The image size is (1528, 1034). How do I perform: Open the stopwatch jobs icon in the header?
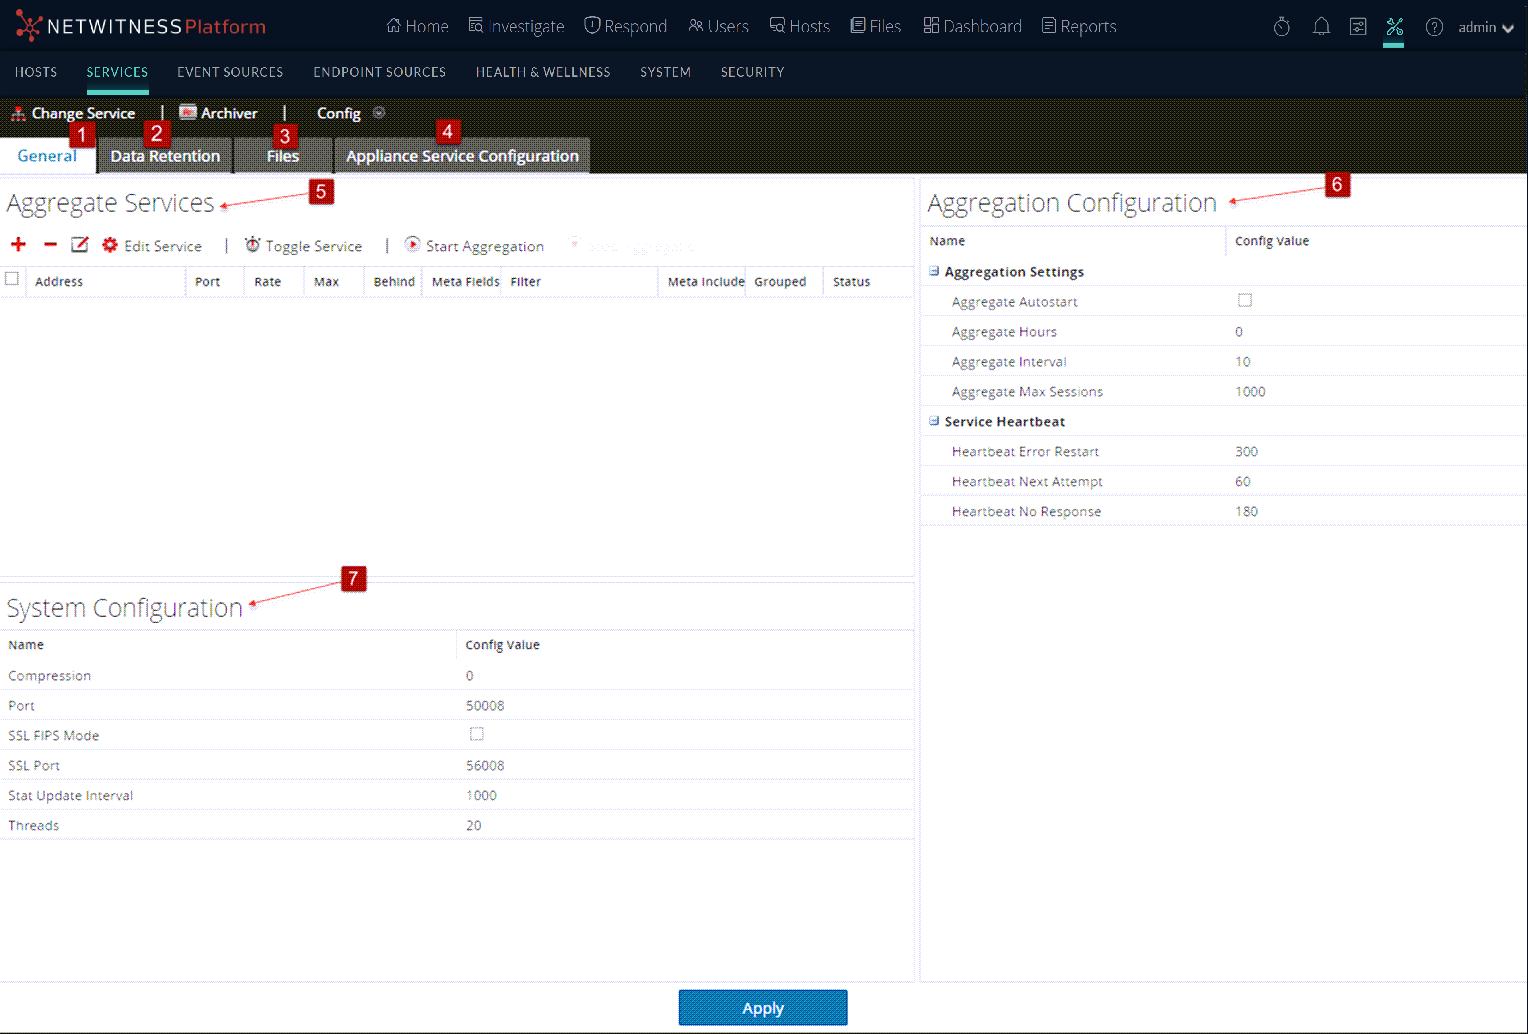(x=1281, y=27)
